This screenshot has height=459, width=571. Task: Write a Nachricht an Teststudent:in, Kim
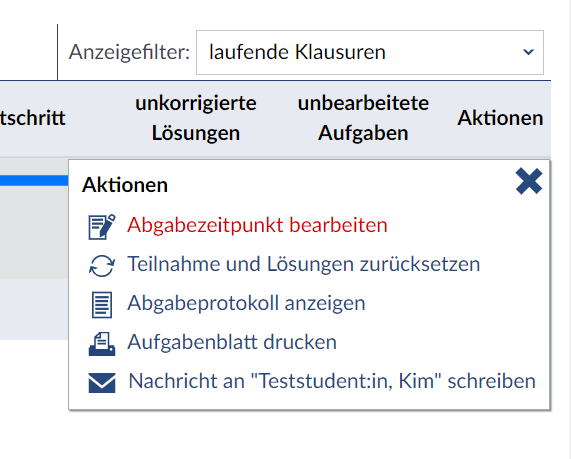(x=332, y=381)
